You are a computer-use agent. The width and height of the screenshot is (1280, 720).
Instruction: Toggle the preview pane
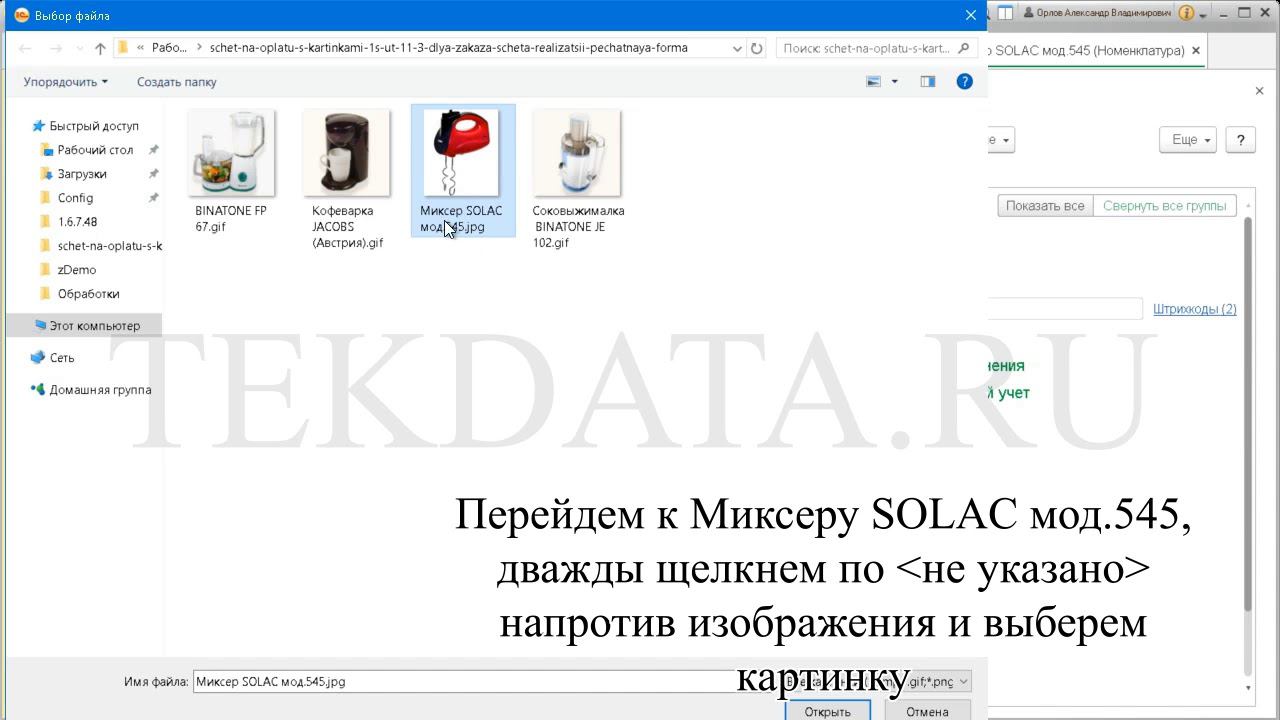tap(928, 82)
